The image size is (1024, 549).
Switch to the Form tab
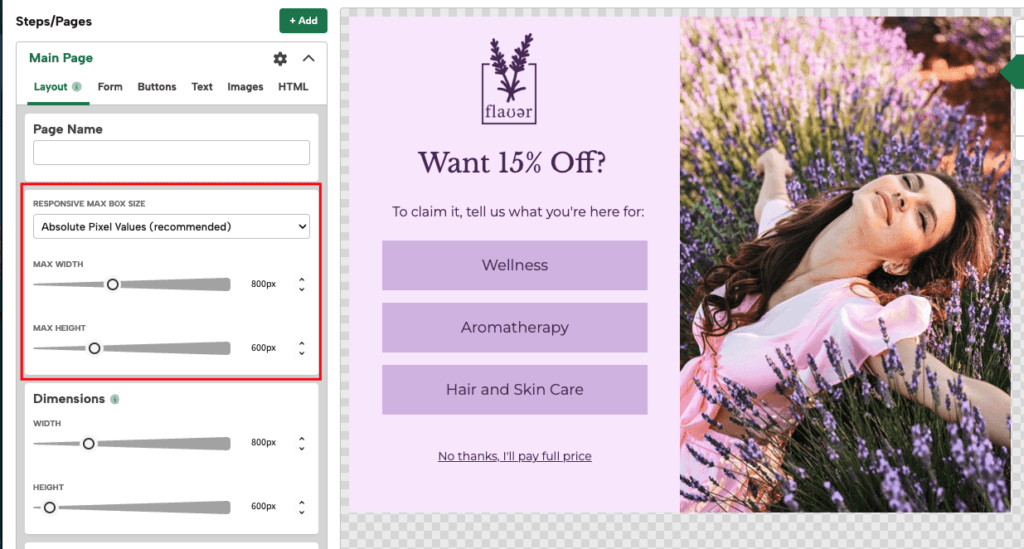(x=110, y=87)
